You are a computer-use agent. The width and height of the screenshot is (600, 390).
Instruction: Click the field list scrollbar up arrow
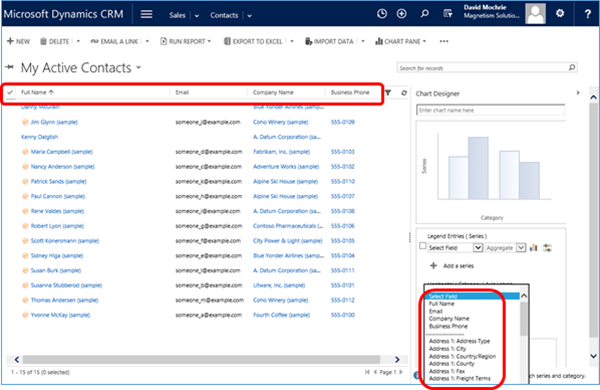coord(524,296)
